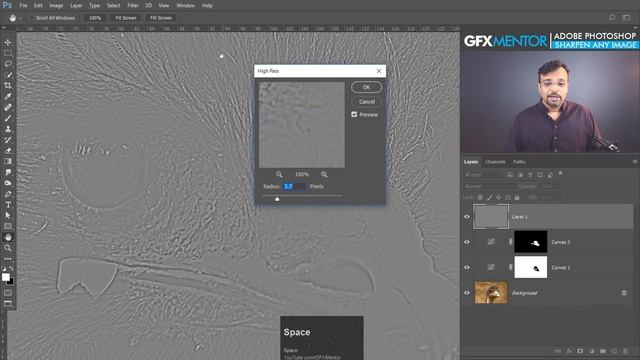Image resolution: width=640 pixels, height=360 pixels.
Task: Select the Rectangle shape tool
Action: (x=8, y=226)
